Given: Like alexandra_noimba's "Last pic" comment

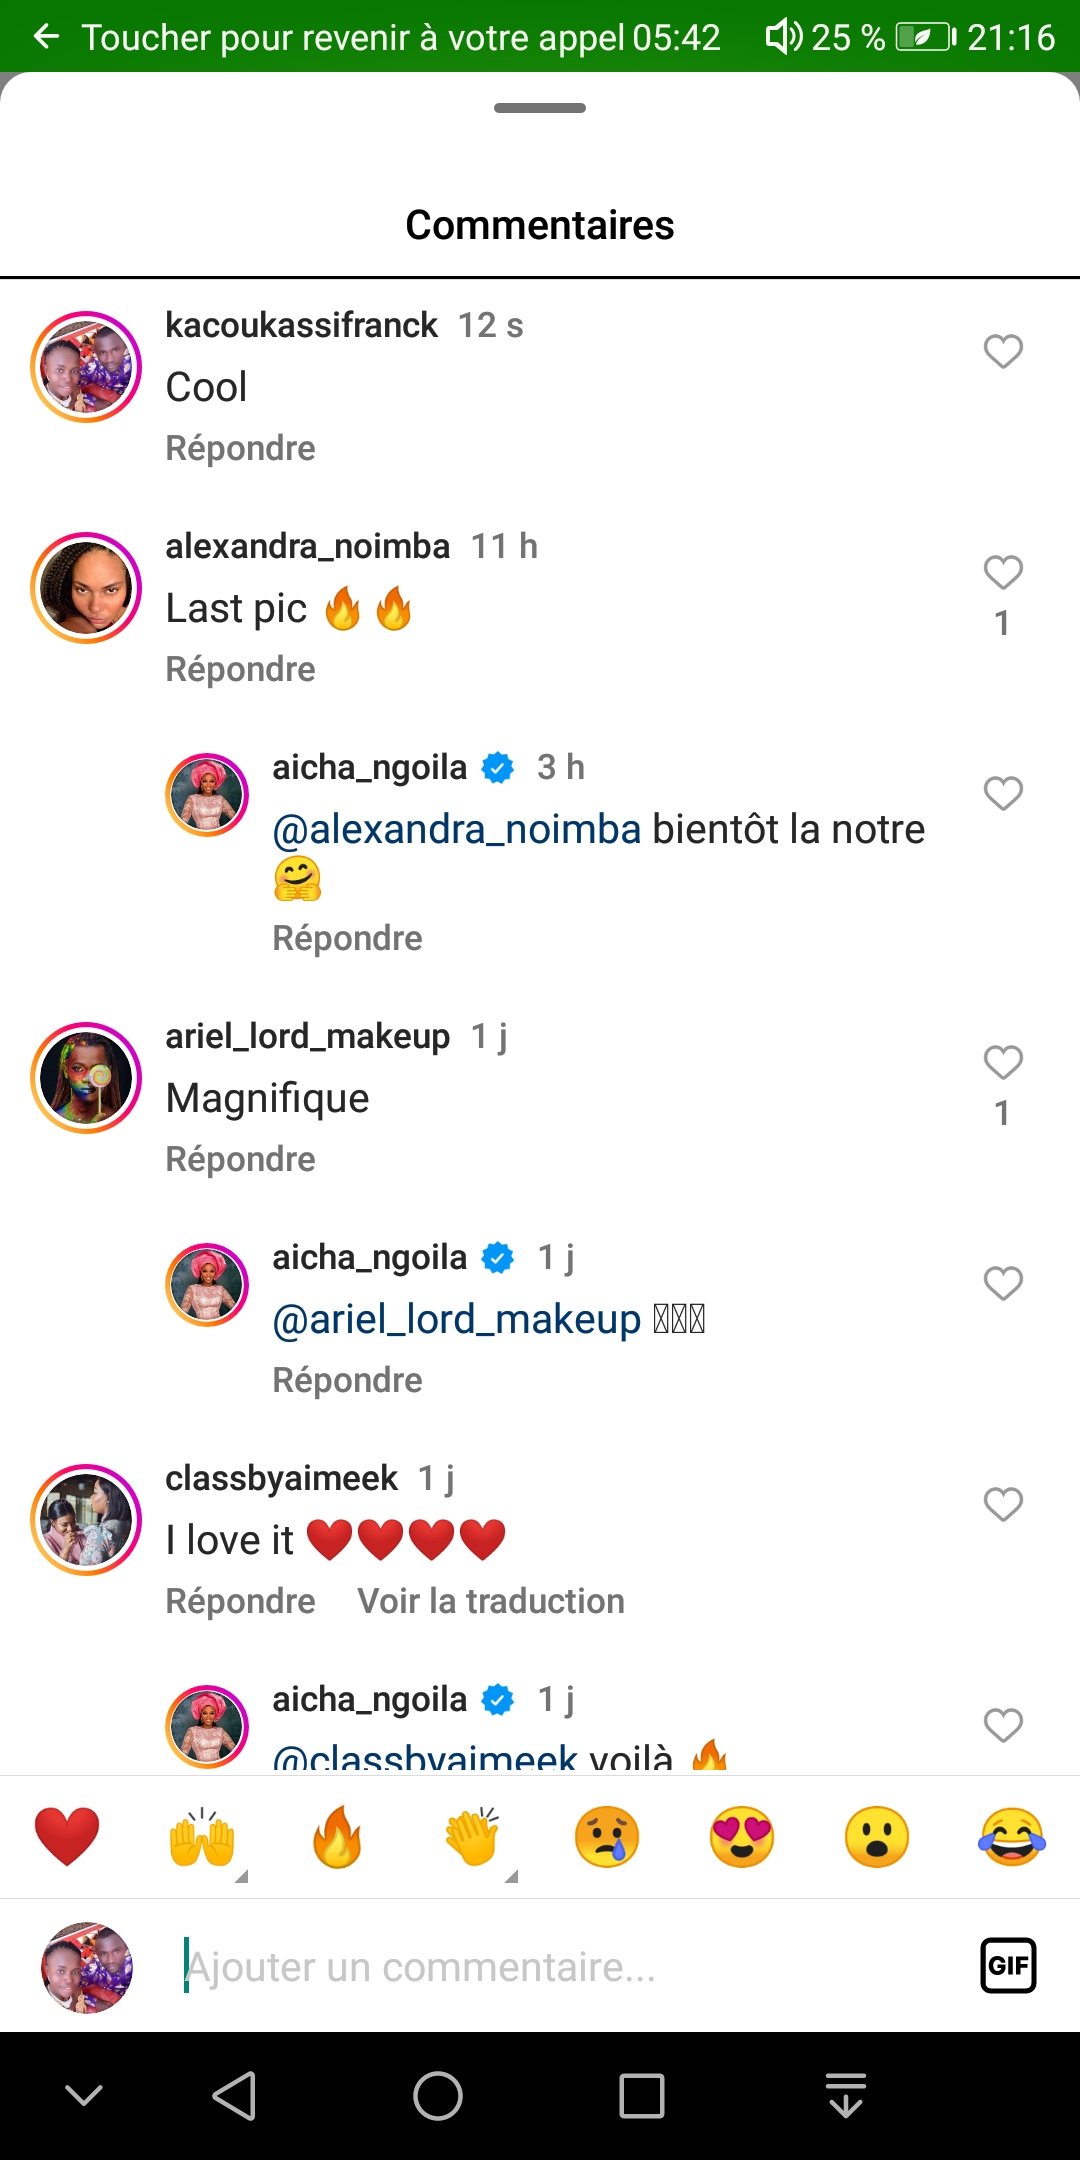Looking at the screenshot, I should click(1003, 573).
